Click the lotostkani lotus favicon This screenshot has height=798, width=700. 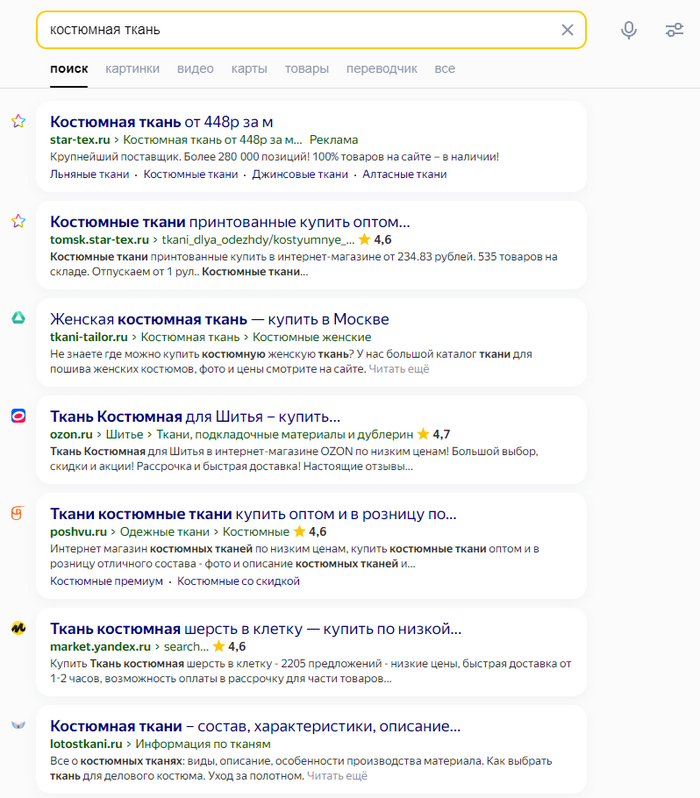[x=18, y=725]
